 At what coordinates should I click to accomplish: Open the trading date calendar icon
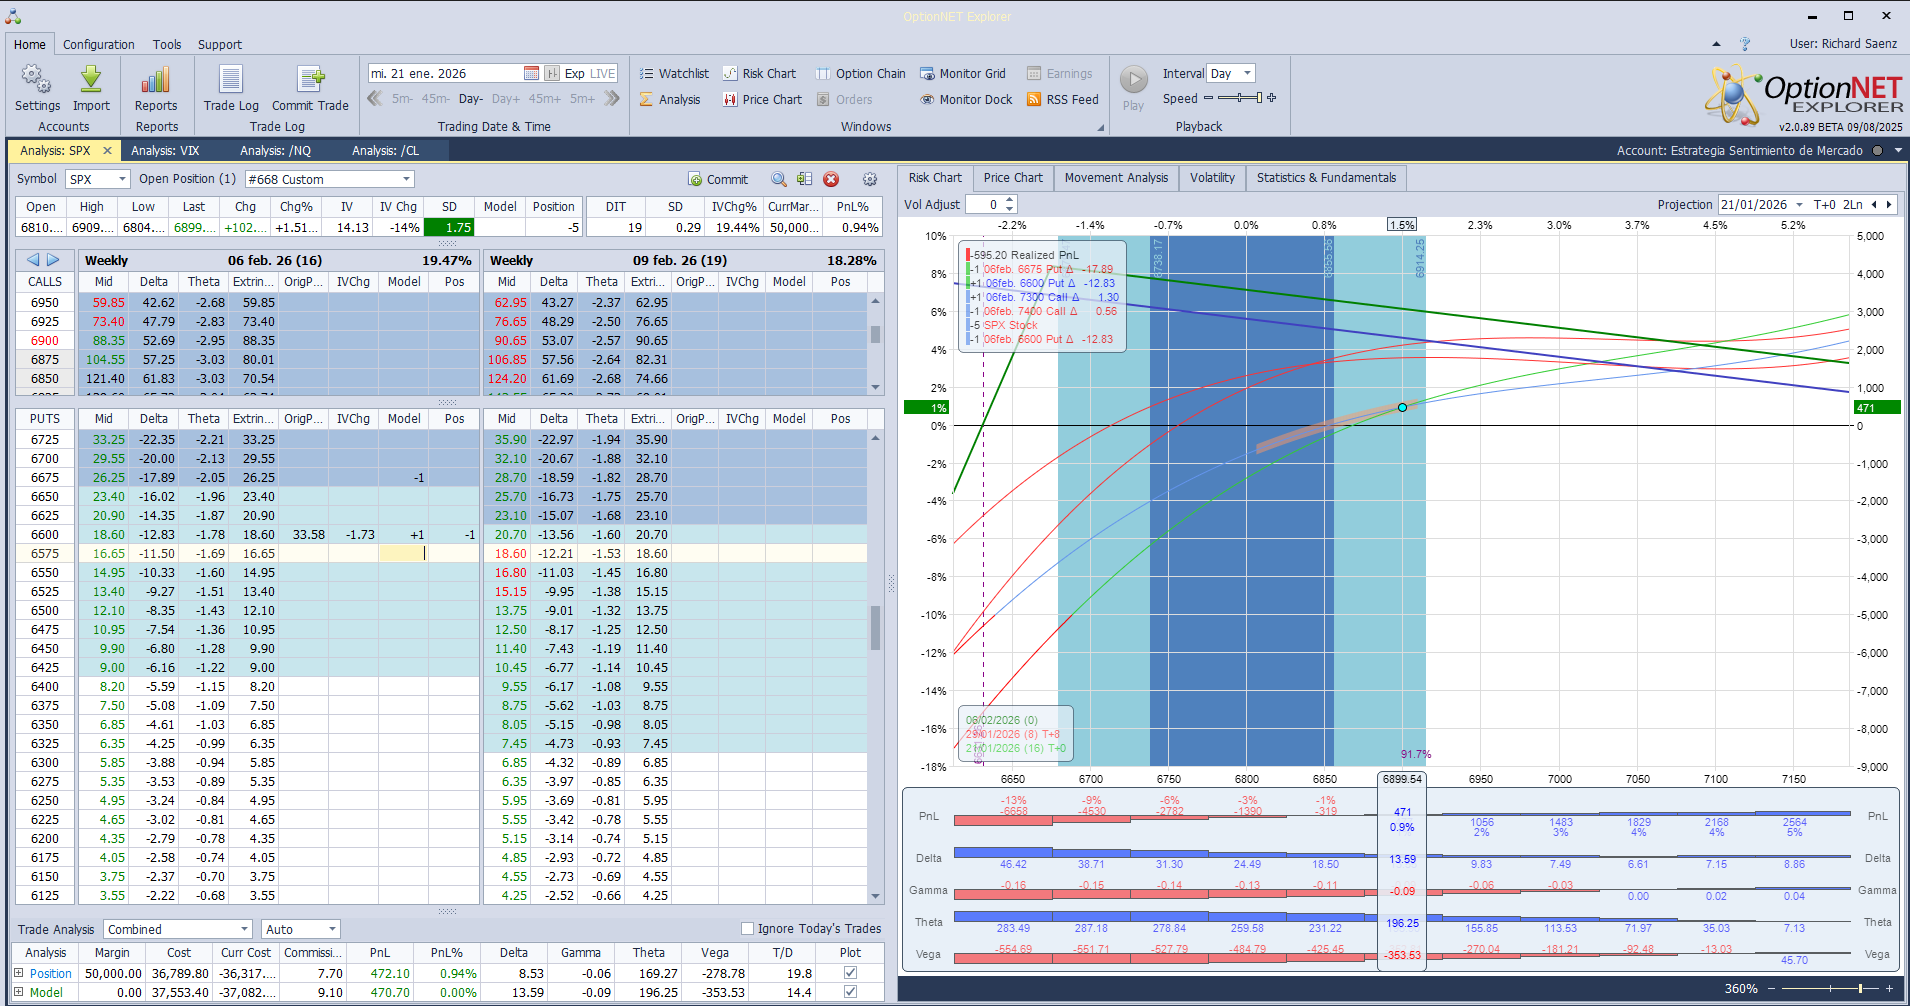(532, 73)
